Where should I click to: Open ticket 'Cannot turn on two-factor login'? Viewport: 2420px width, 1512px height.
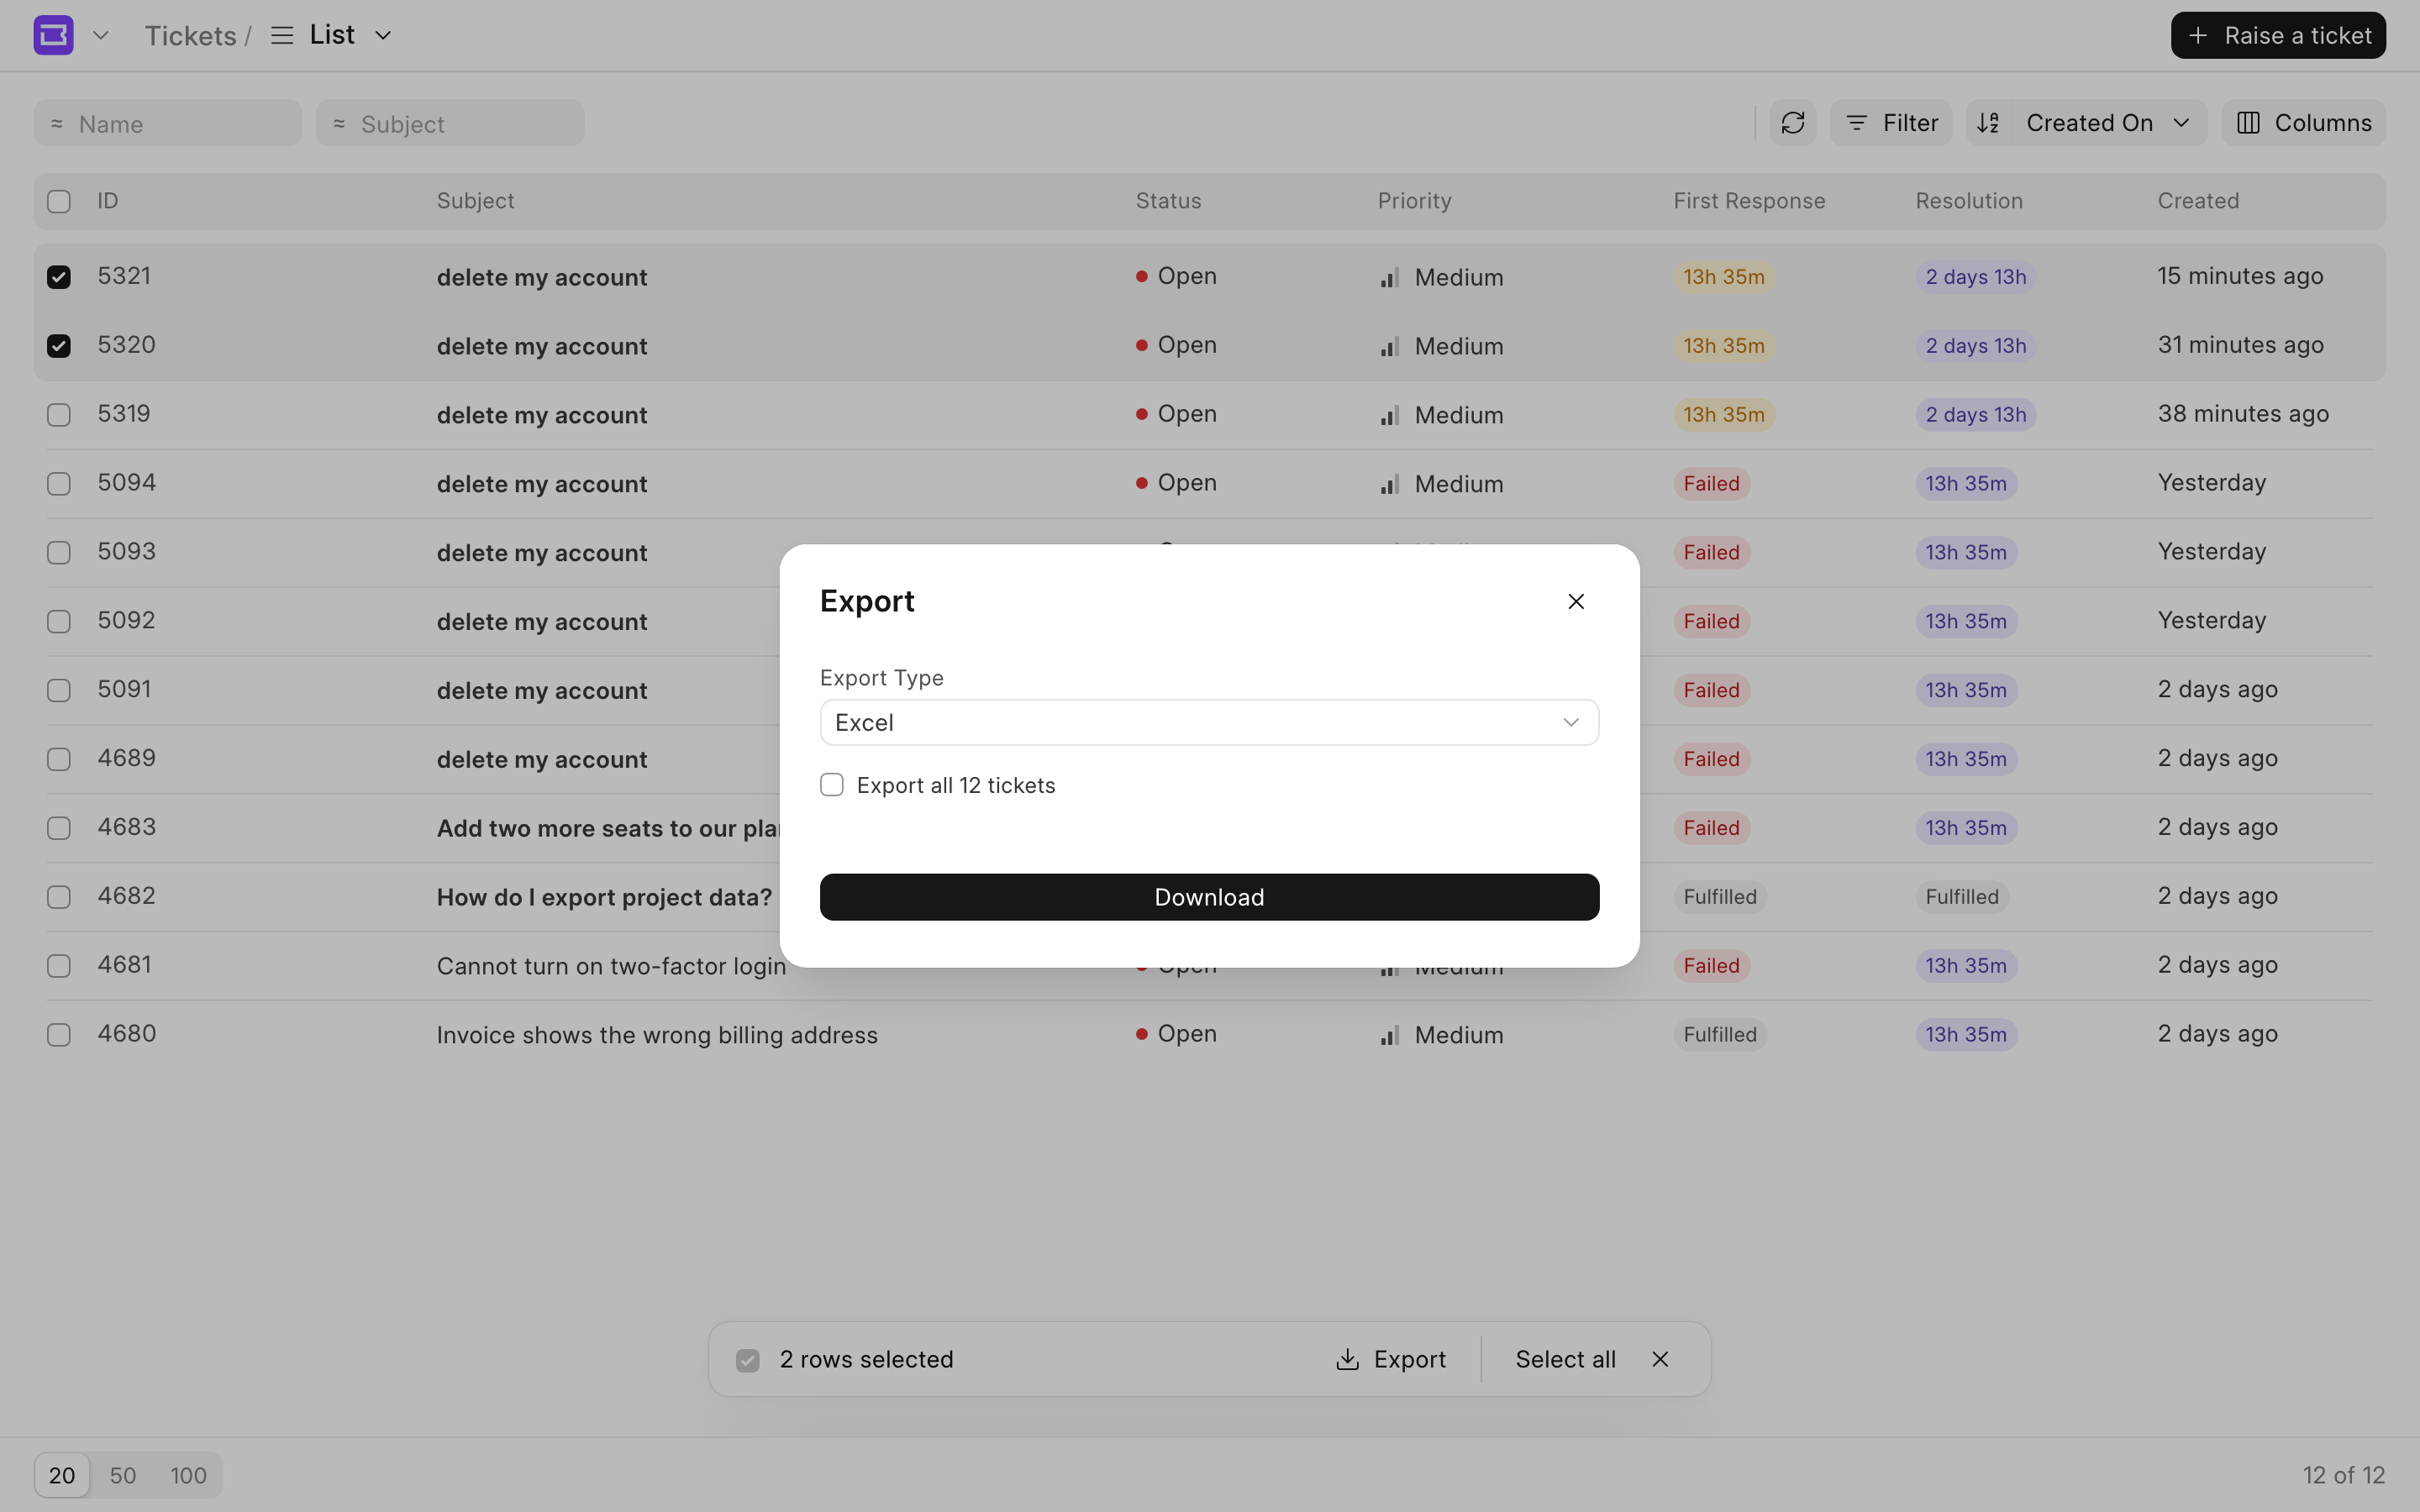(611, 966)
